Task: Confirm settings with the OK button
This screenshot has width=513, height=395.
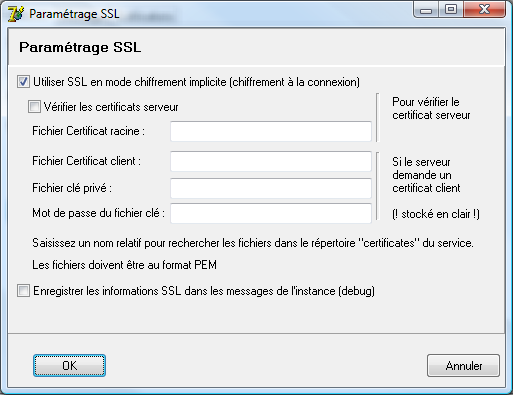Action: (x=69, y=366)
